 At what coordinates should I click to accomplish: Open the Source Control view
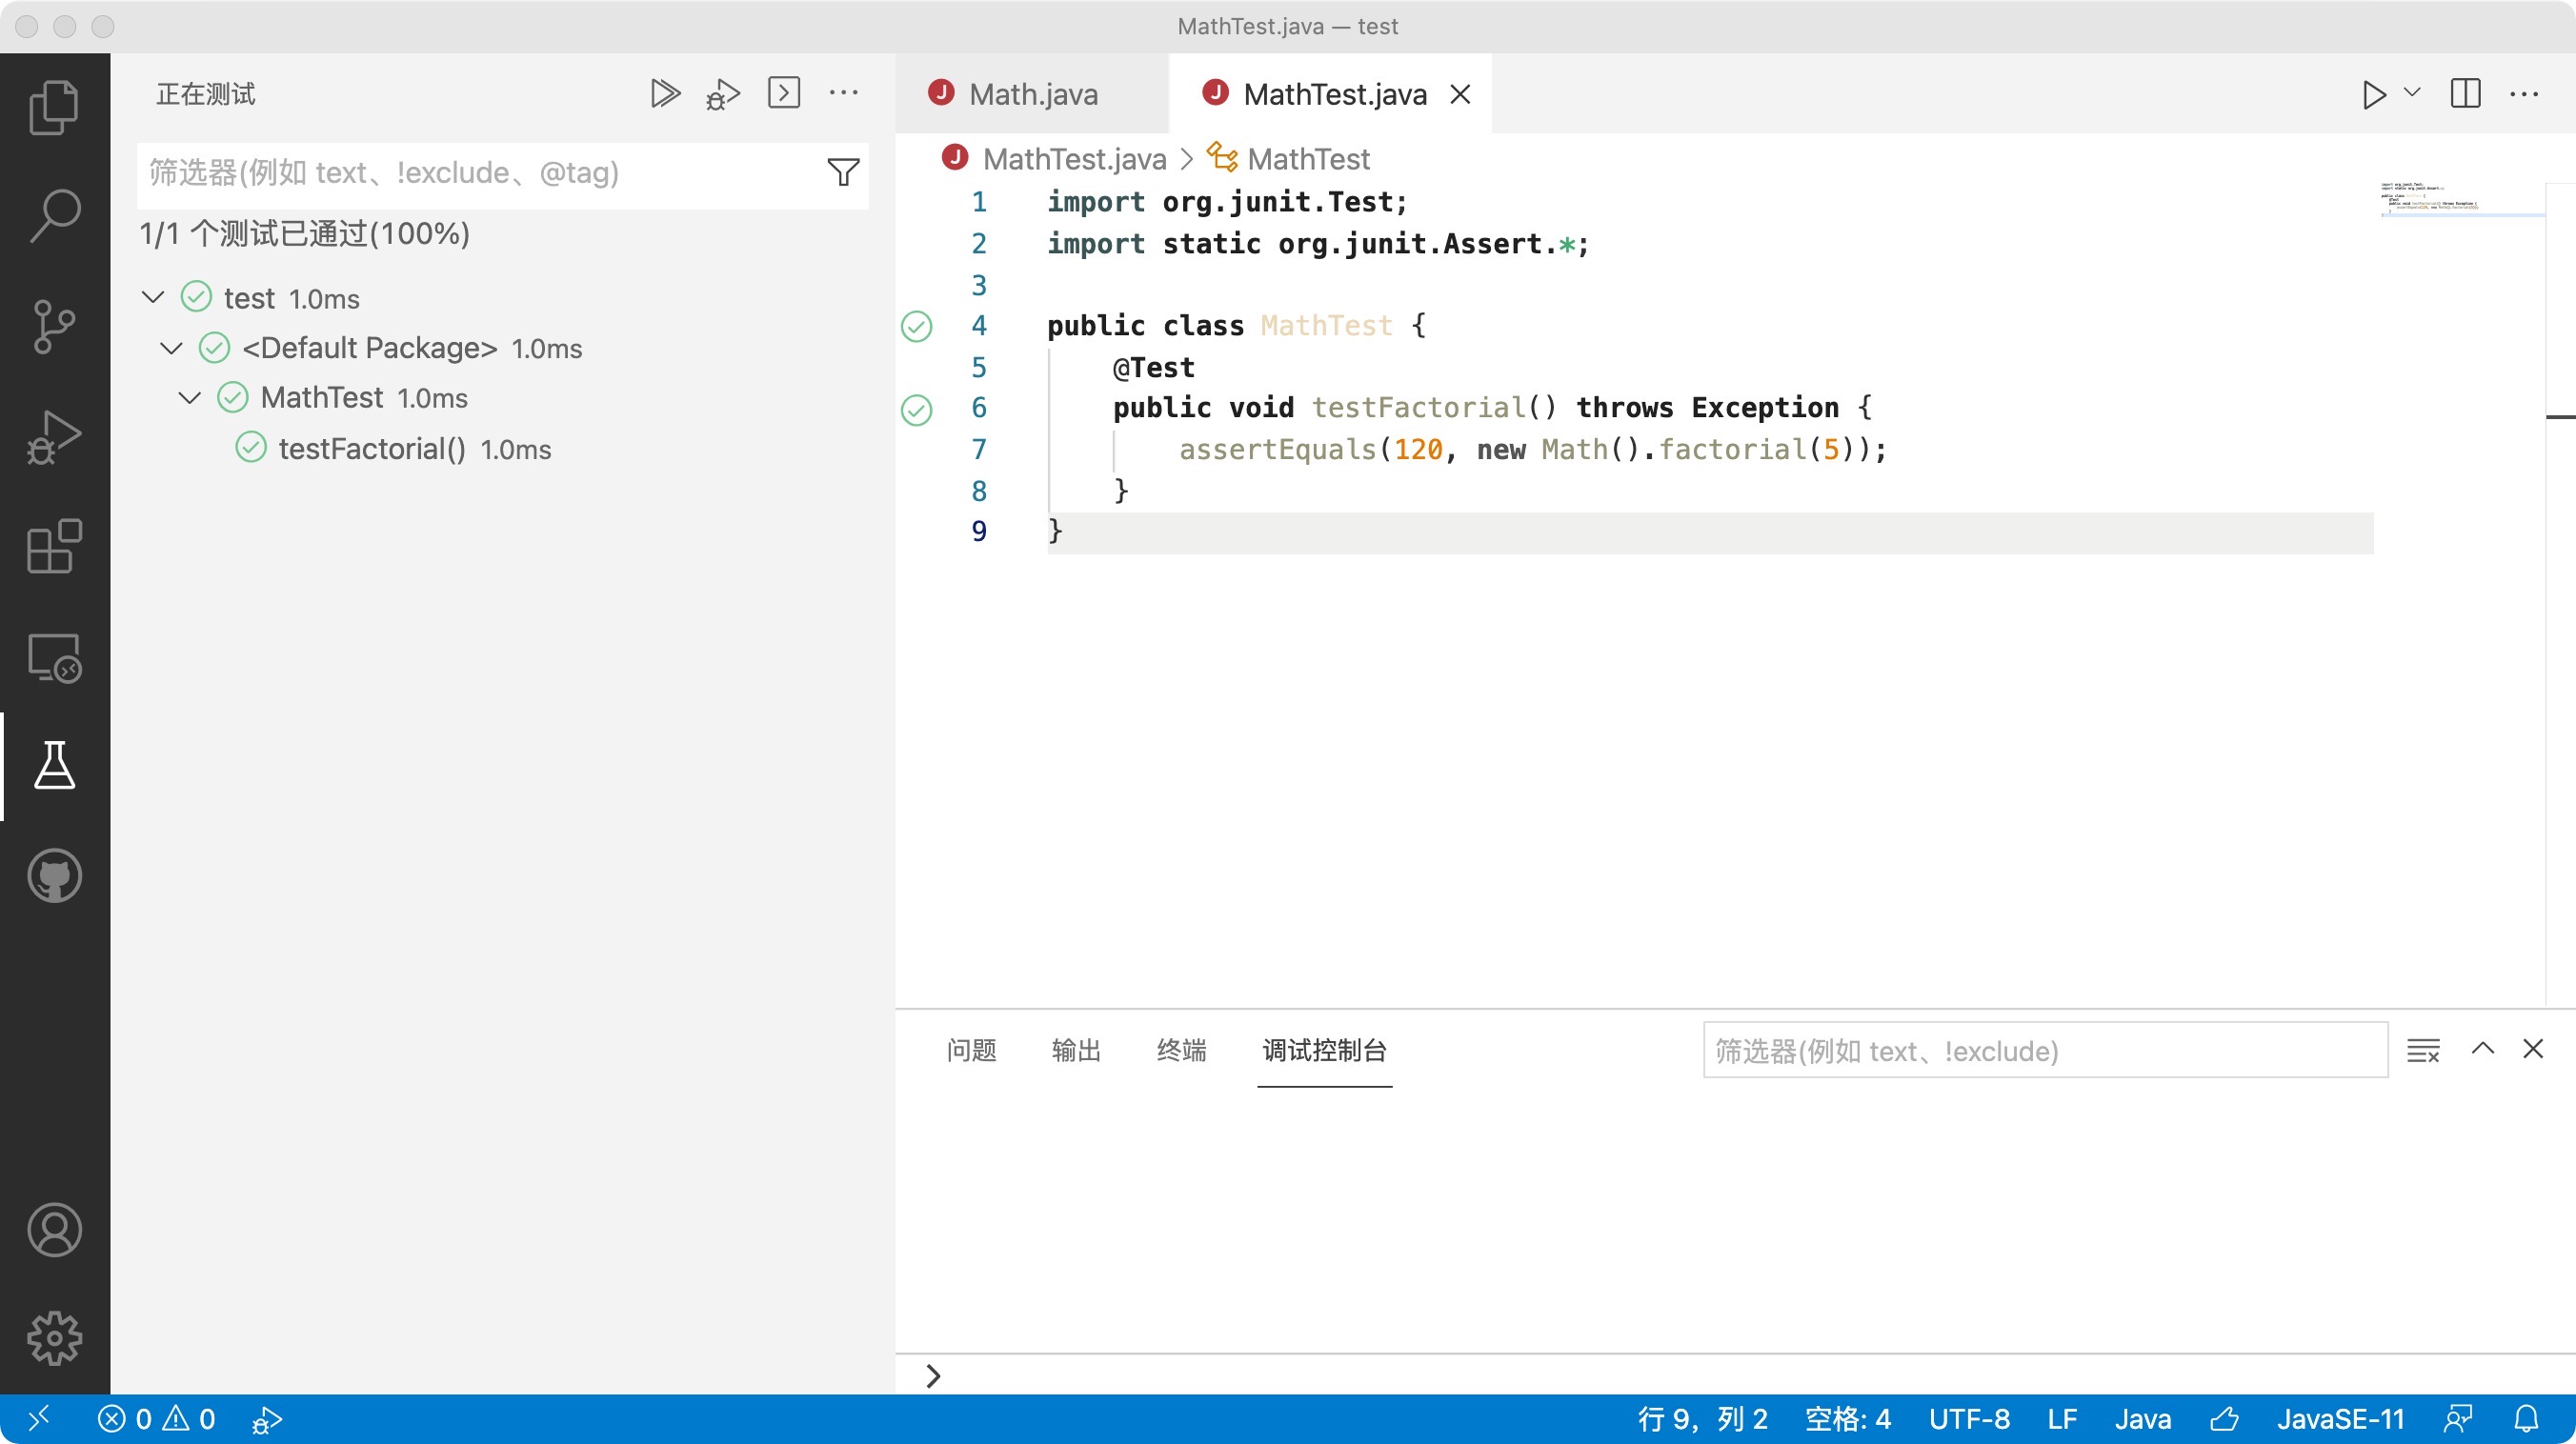(x=54, y=326)
